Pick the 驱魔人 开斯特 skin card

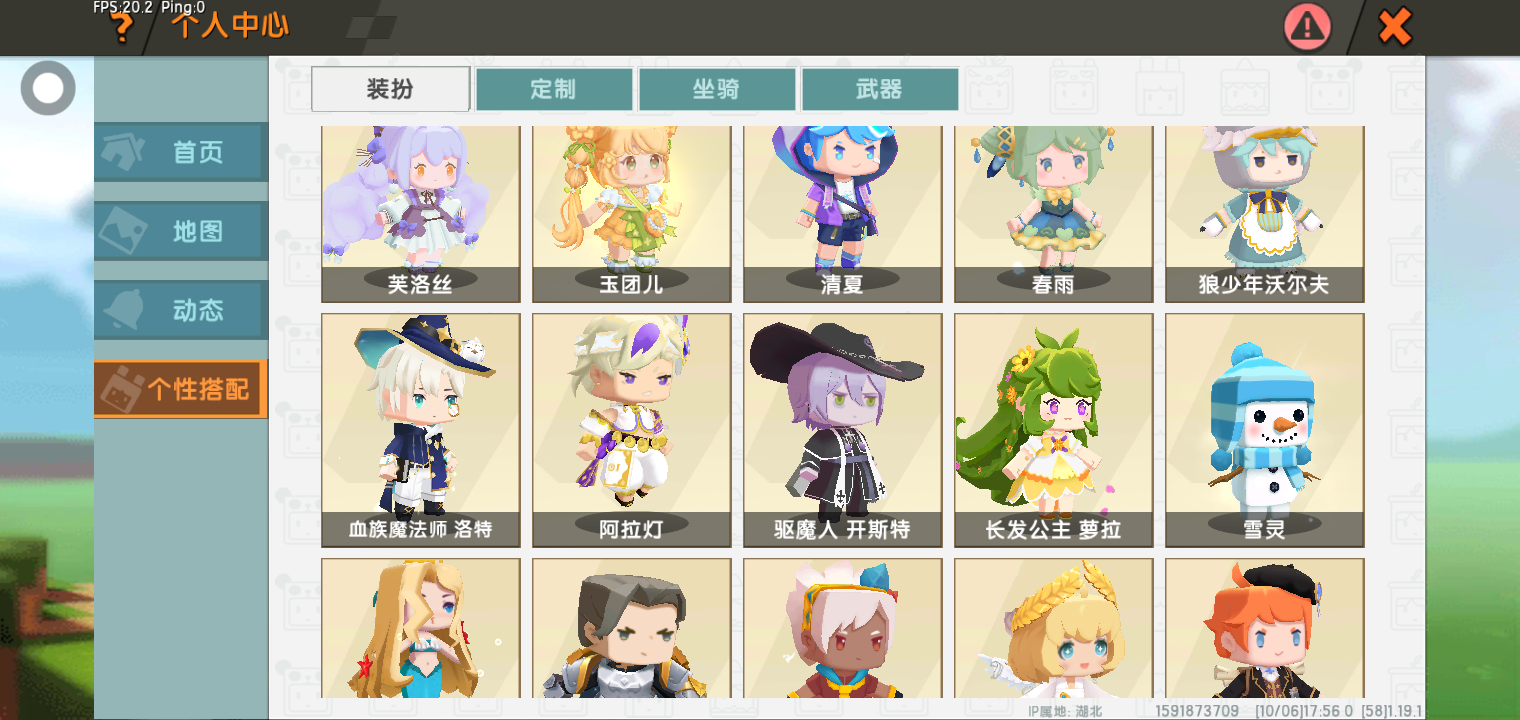pos(843,430)
